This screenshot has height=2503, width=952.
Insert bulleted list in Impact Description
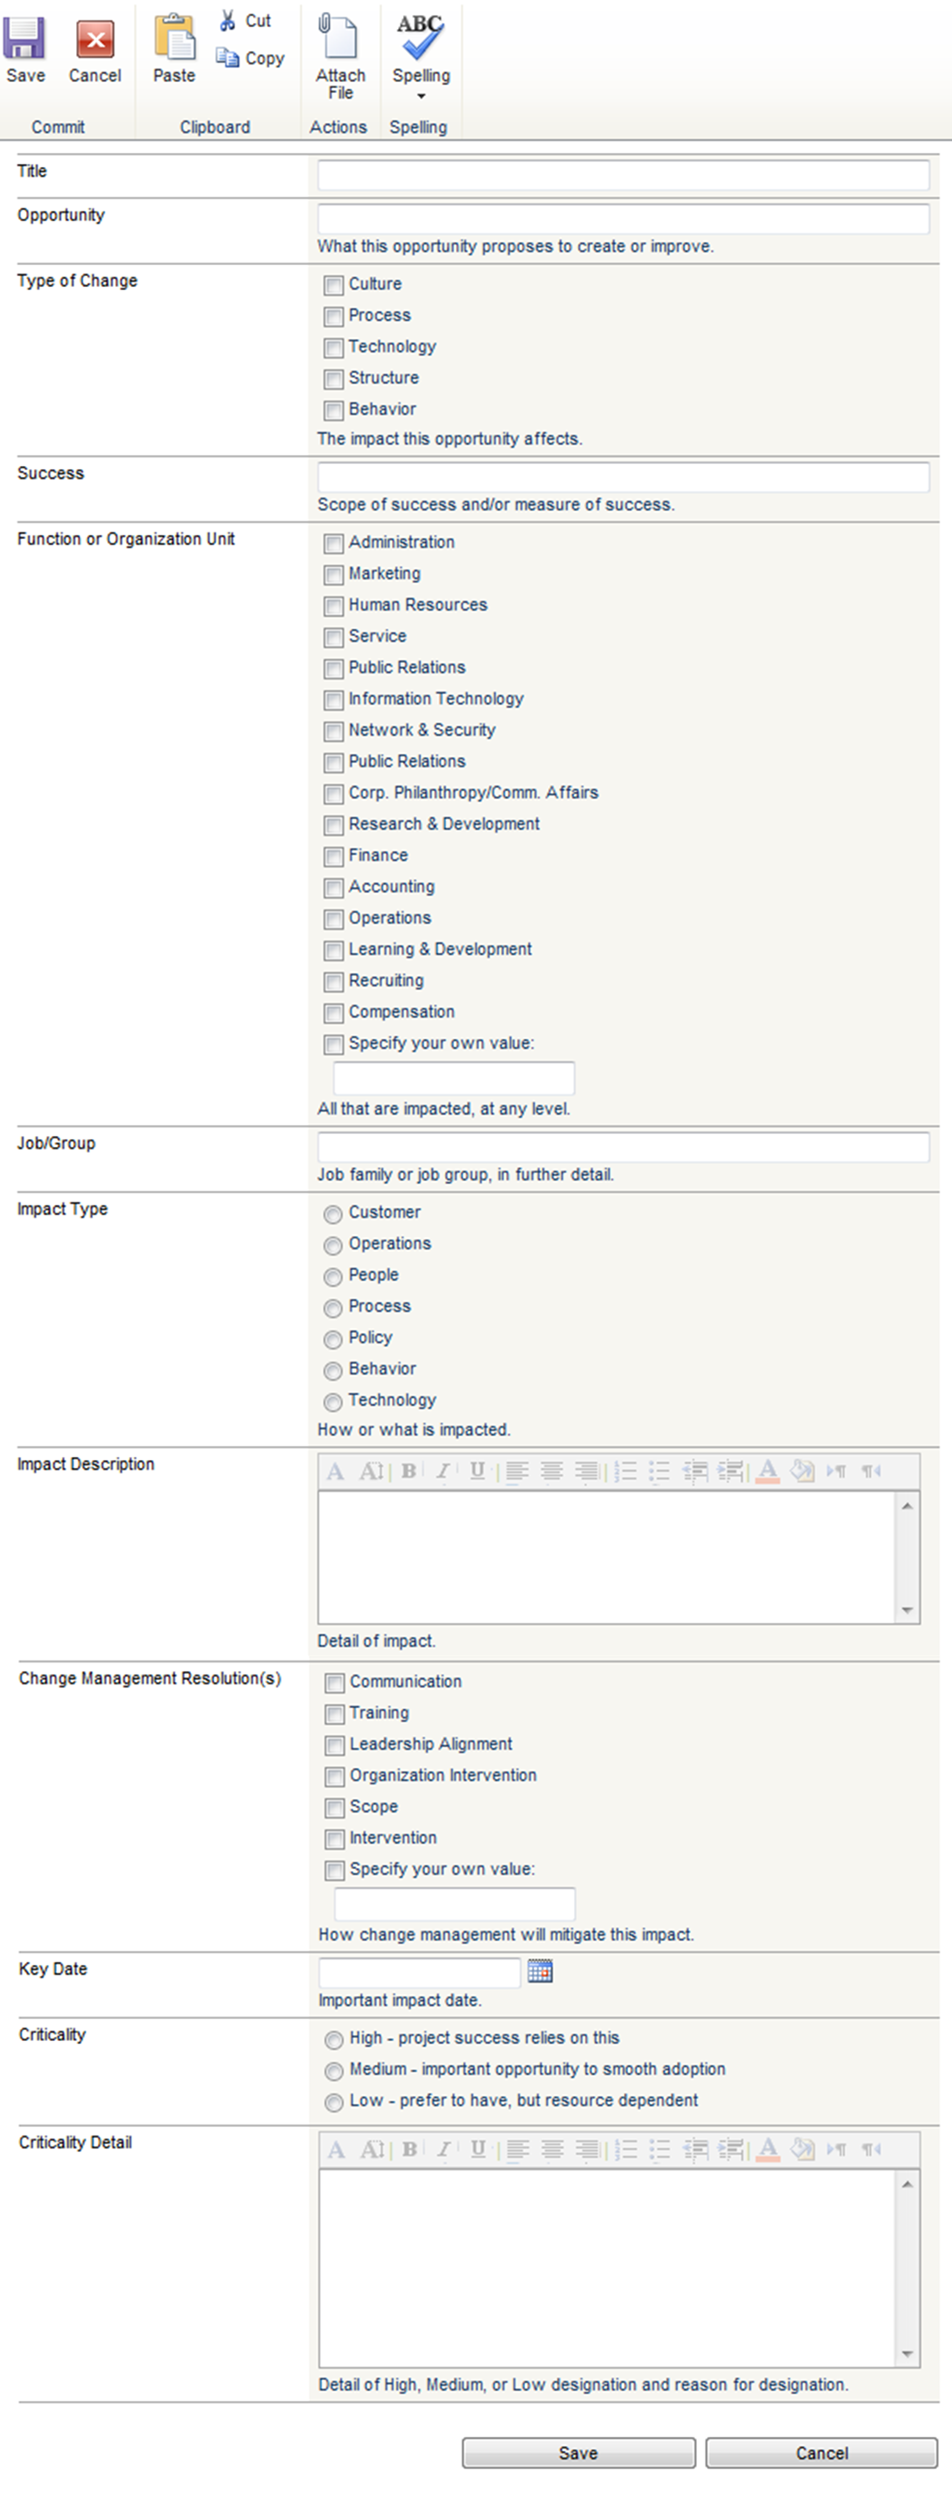pyautogui.click(x=659, y=1471)
